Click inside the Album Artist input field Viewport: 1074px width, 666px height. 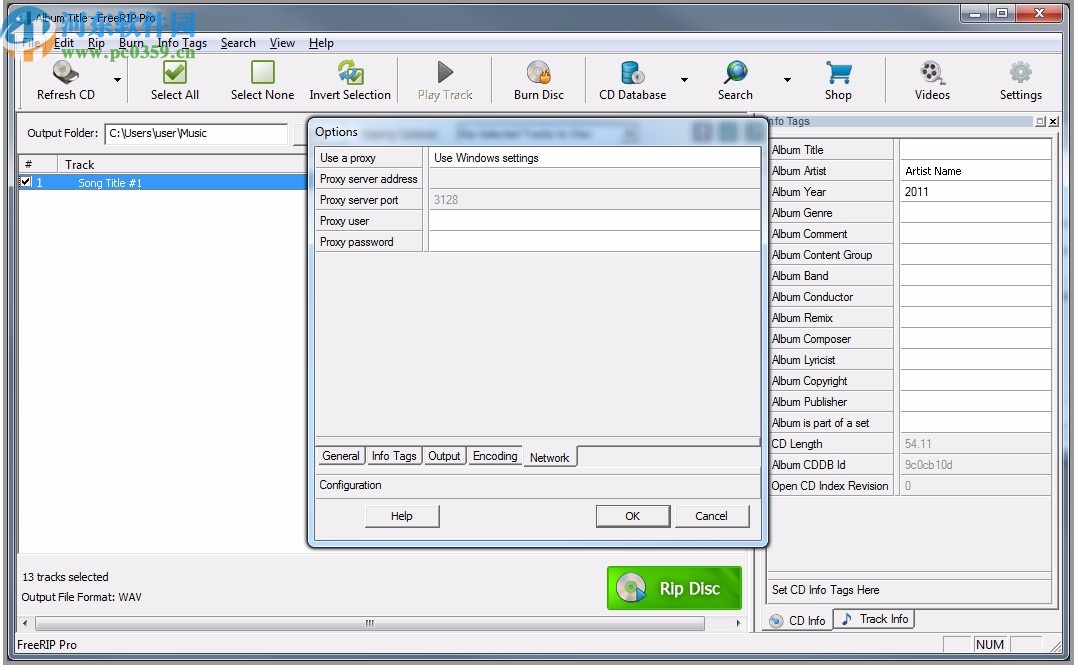tap(975, 170)
